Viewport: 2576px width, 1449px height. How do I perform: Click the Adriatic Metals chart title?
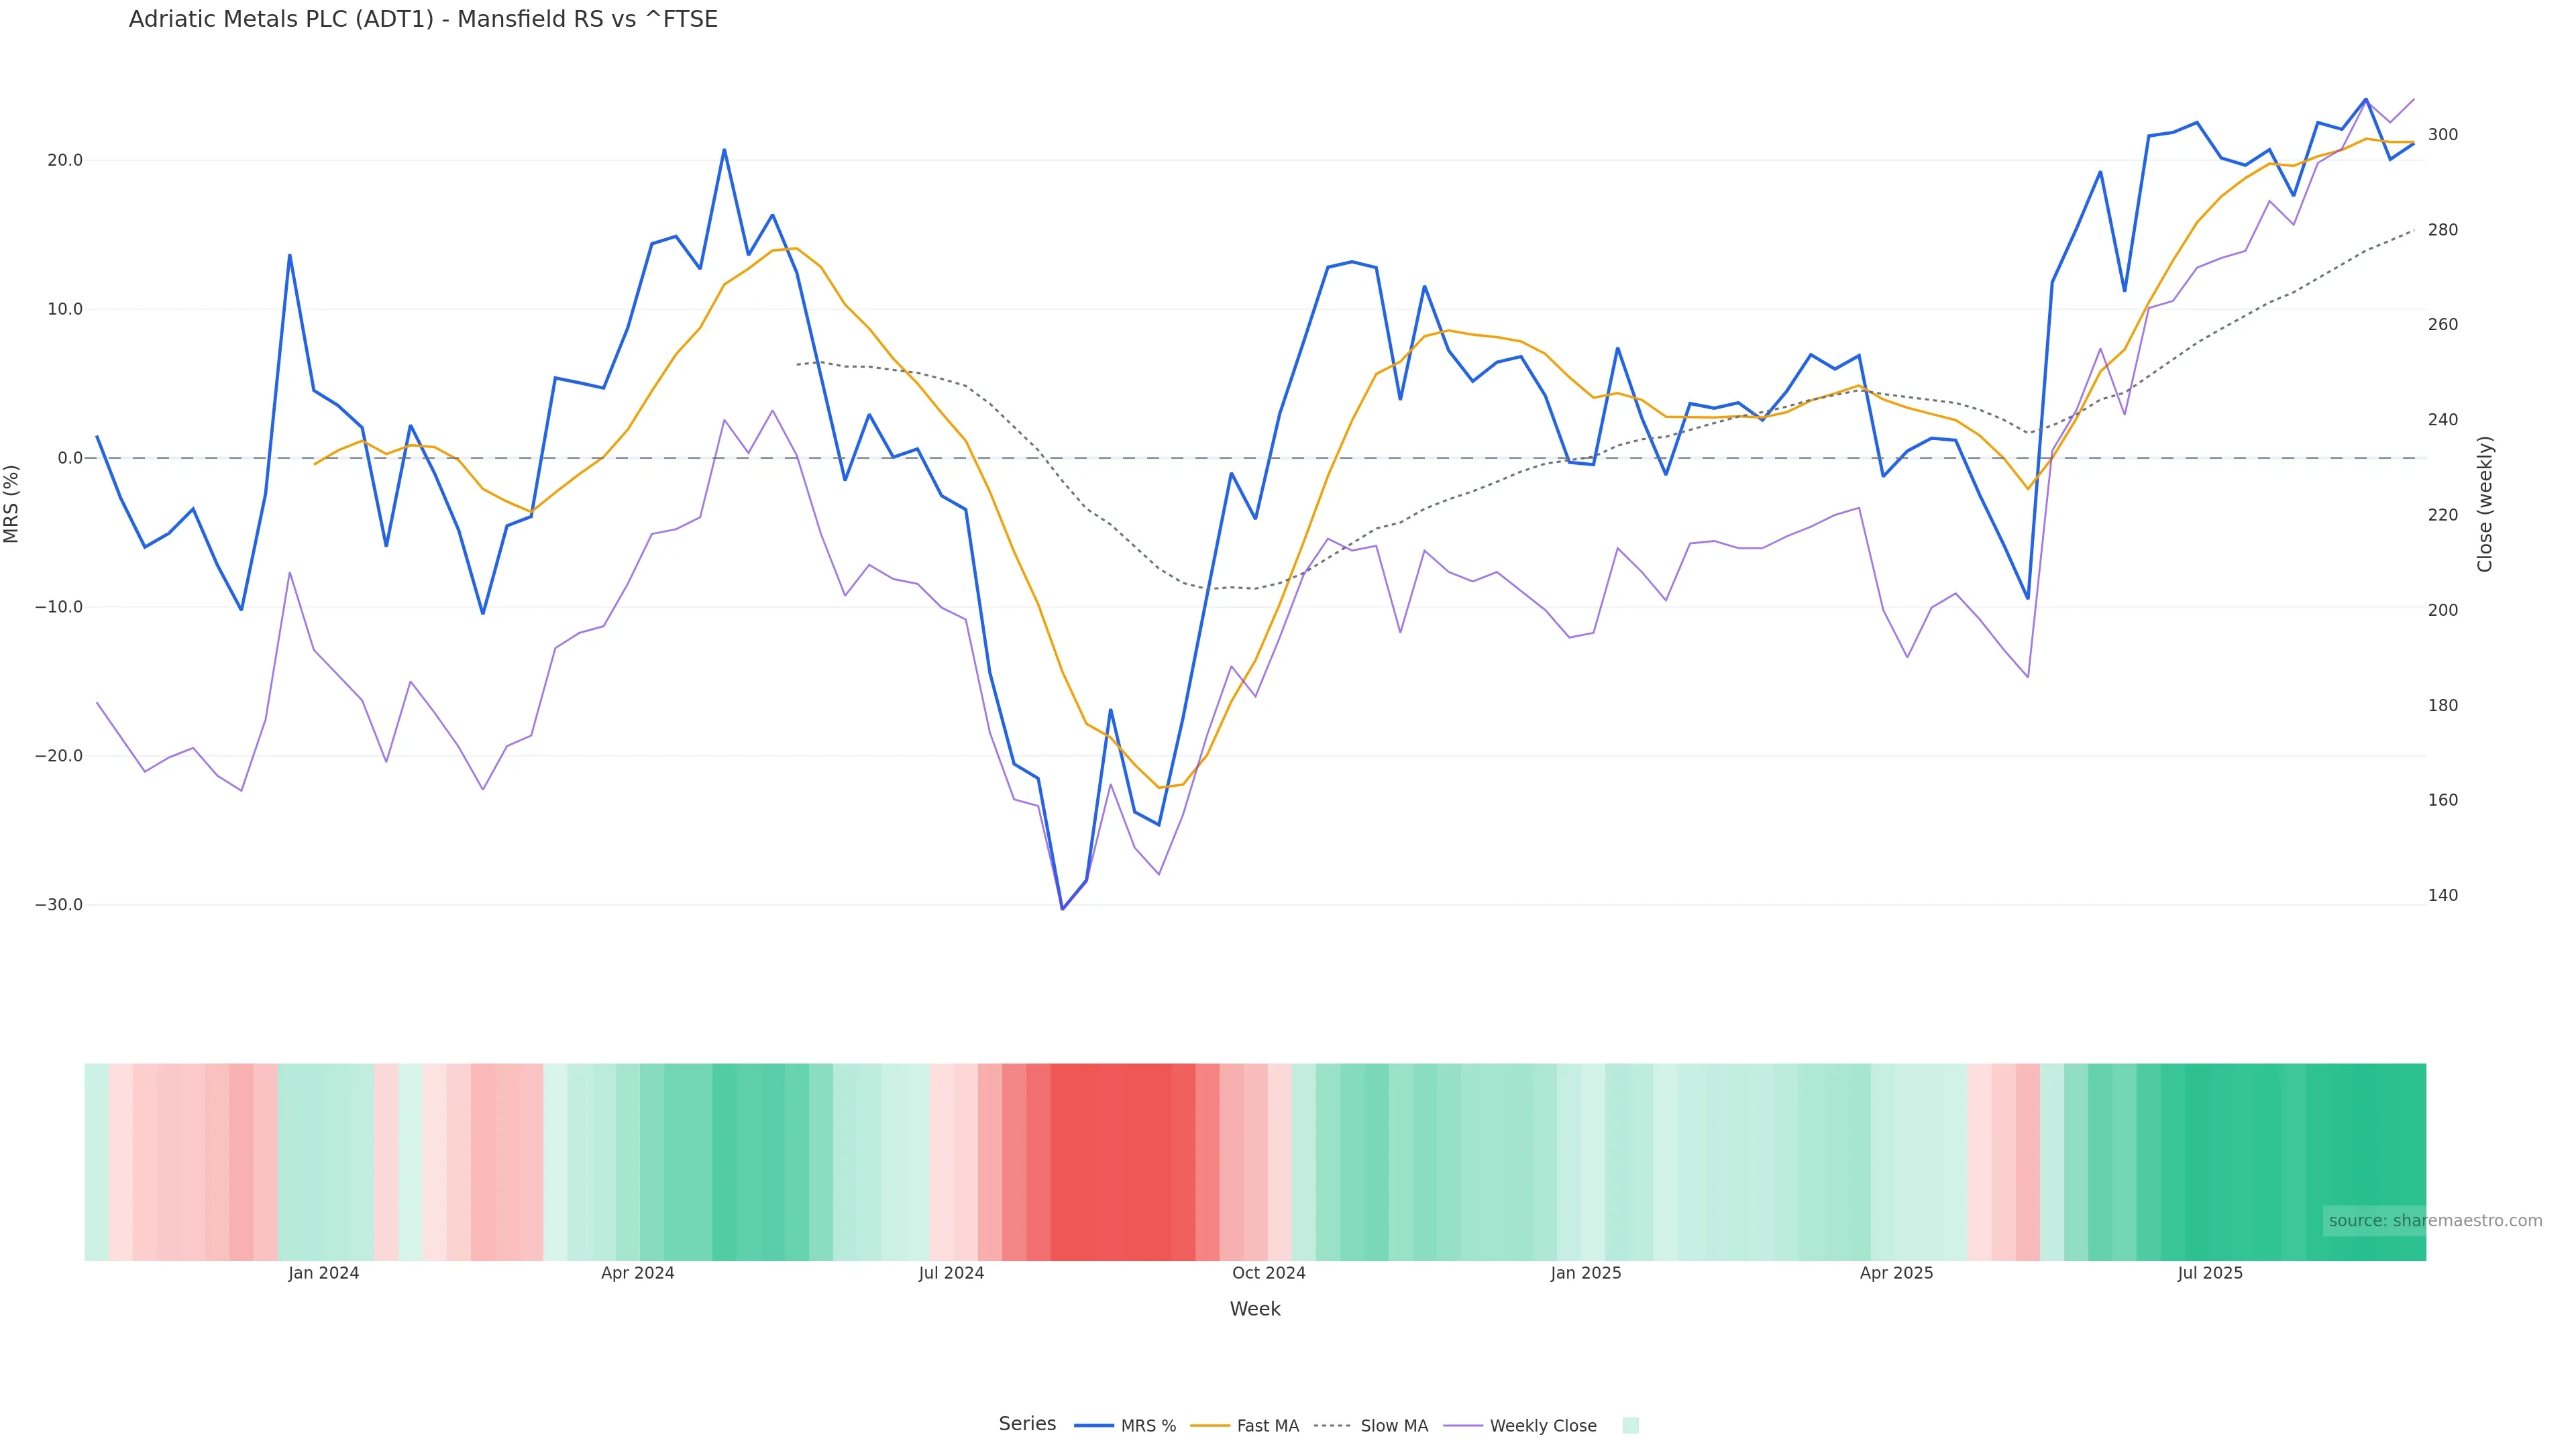pyautogui.click(x=423, y=20)
